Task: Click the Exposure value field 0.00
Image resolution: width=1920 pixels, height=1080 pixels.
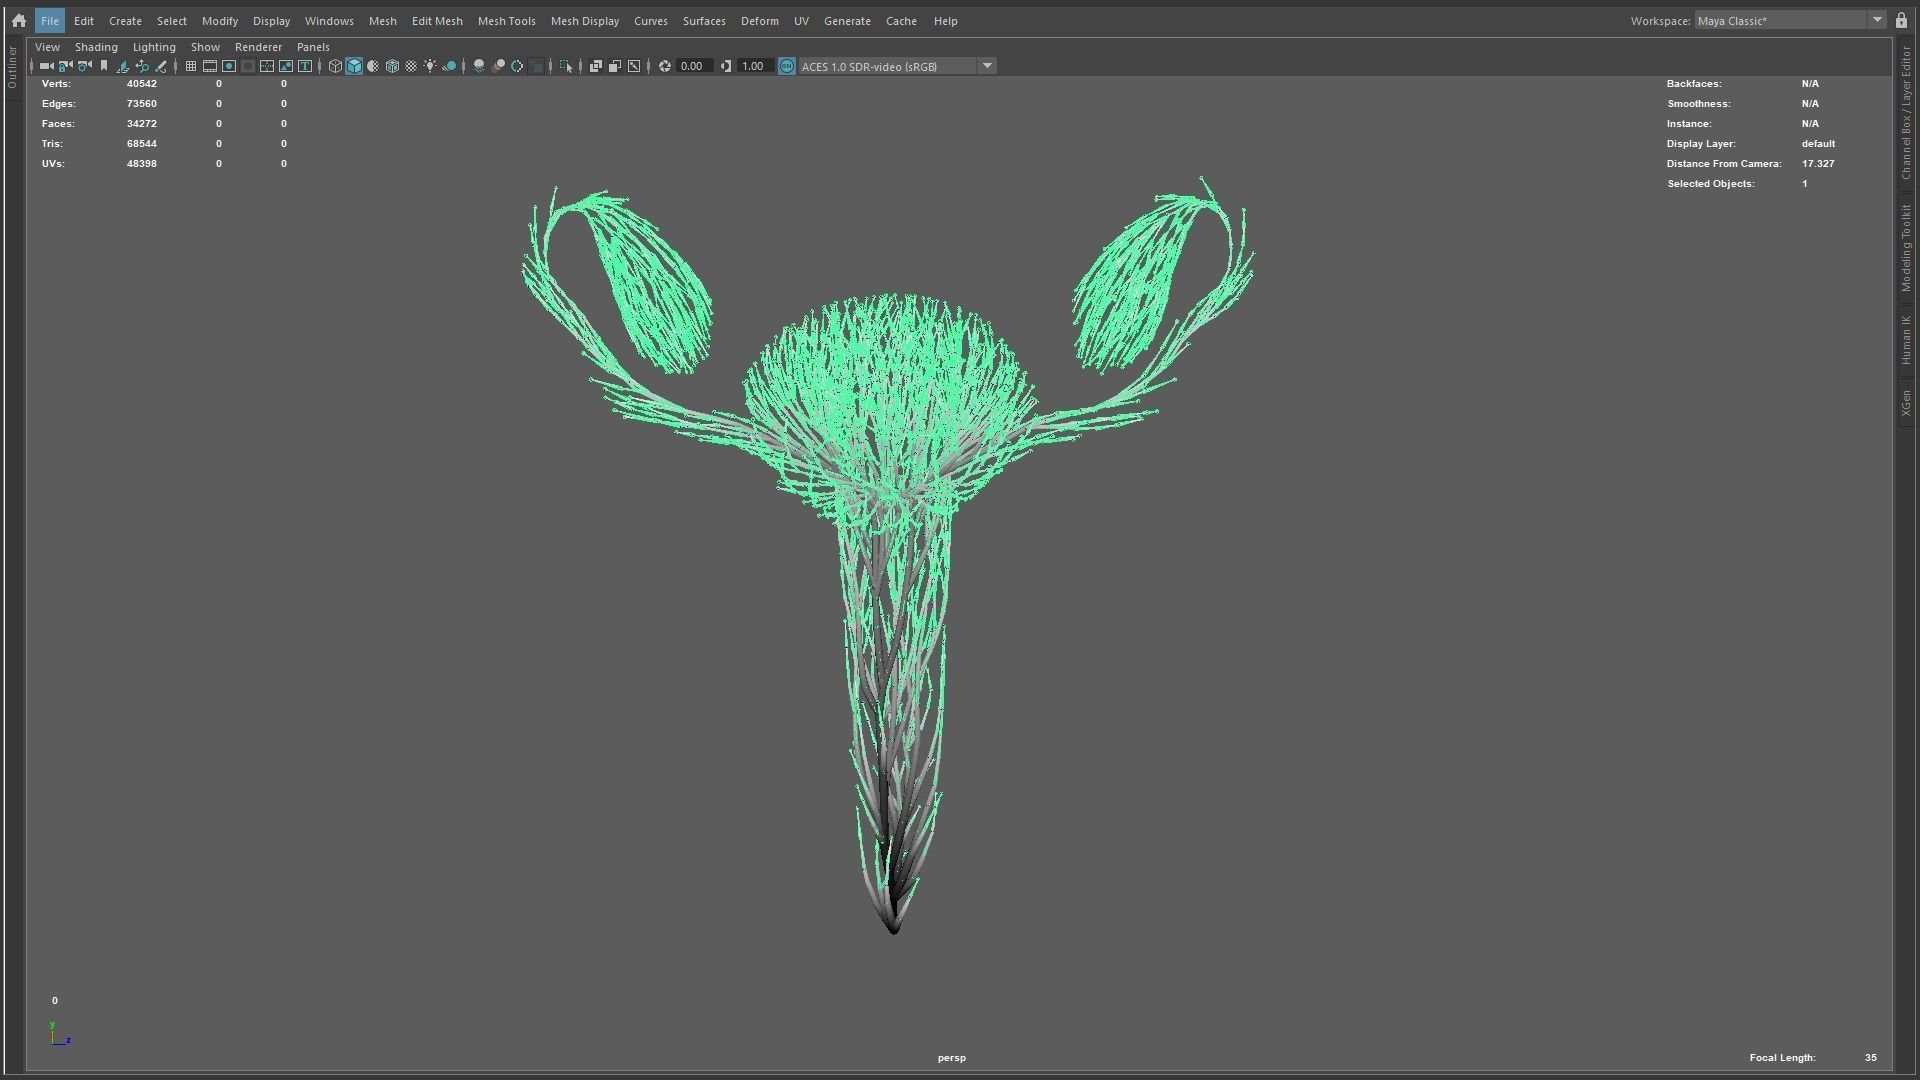Action: 694,66
